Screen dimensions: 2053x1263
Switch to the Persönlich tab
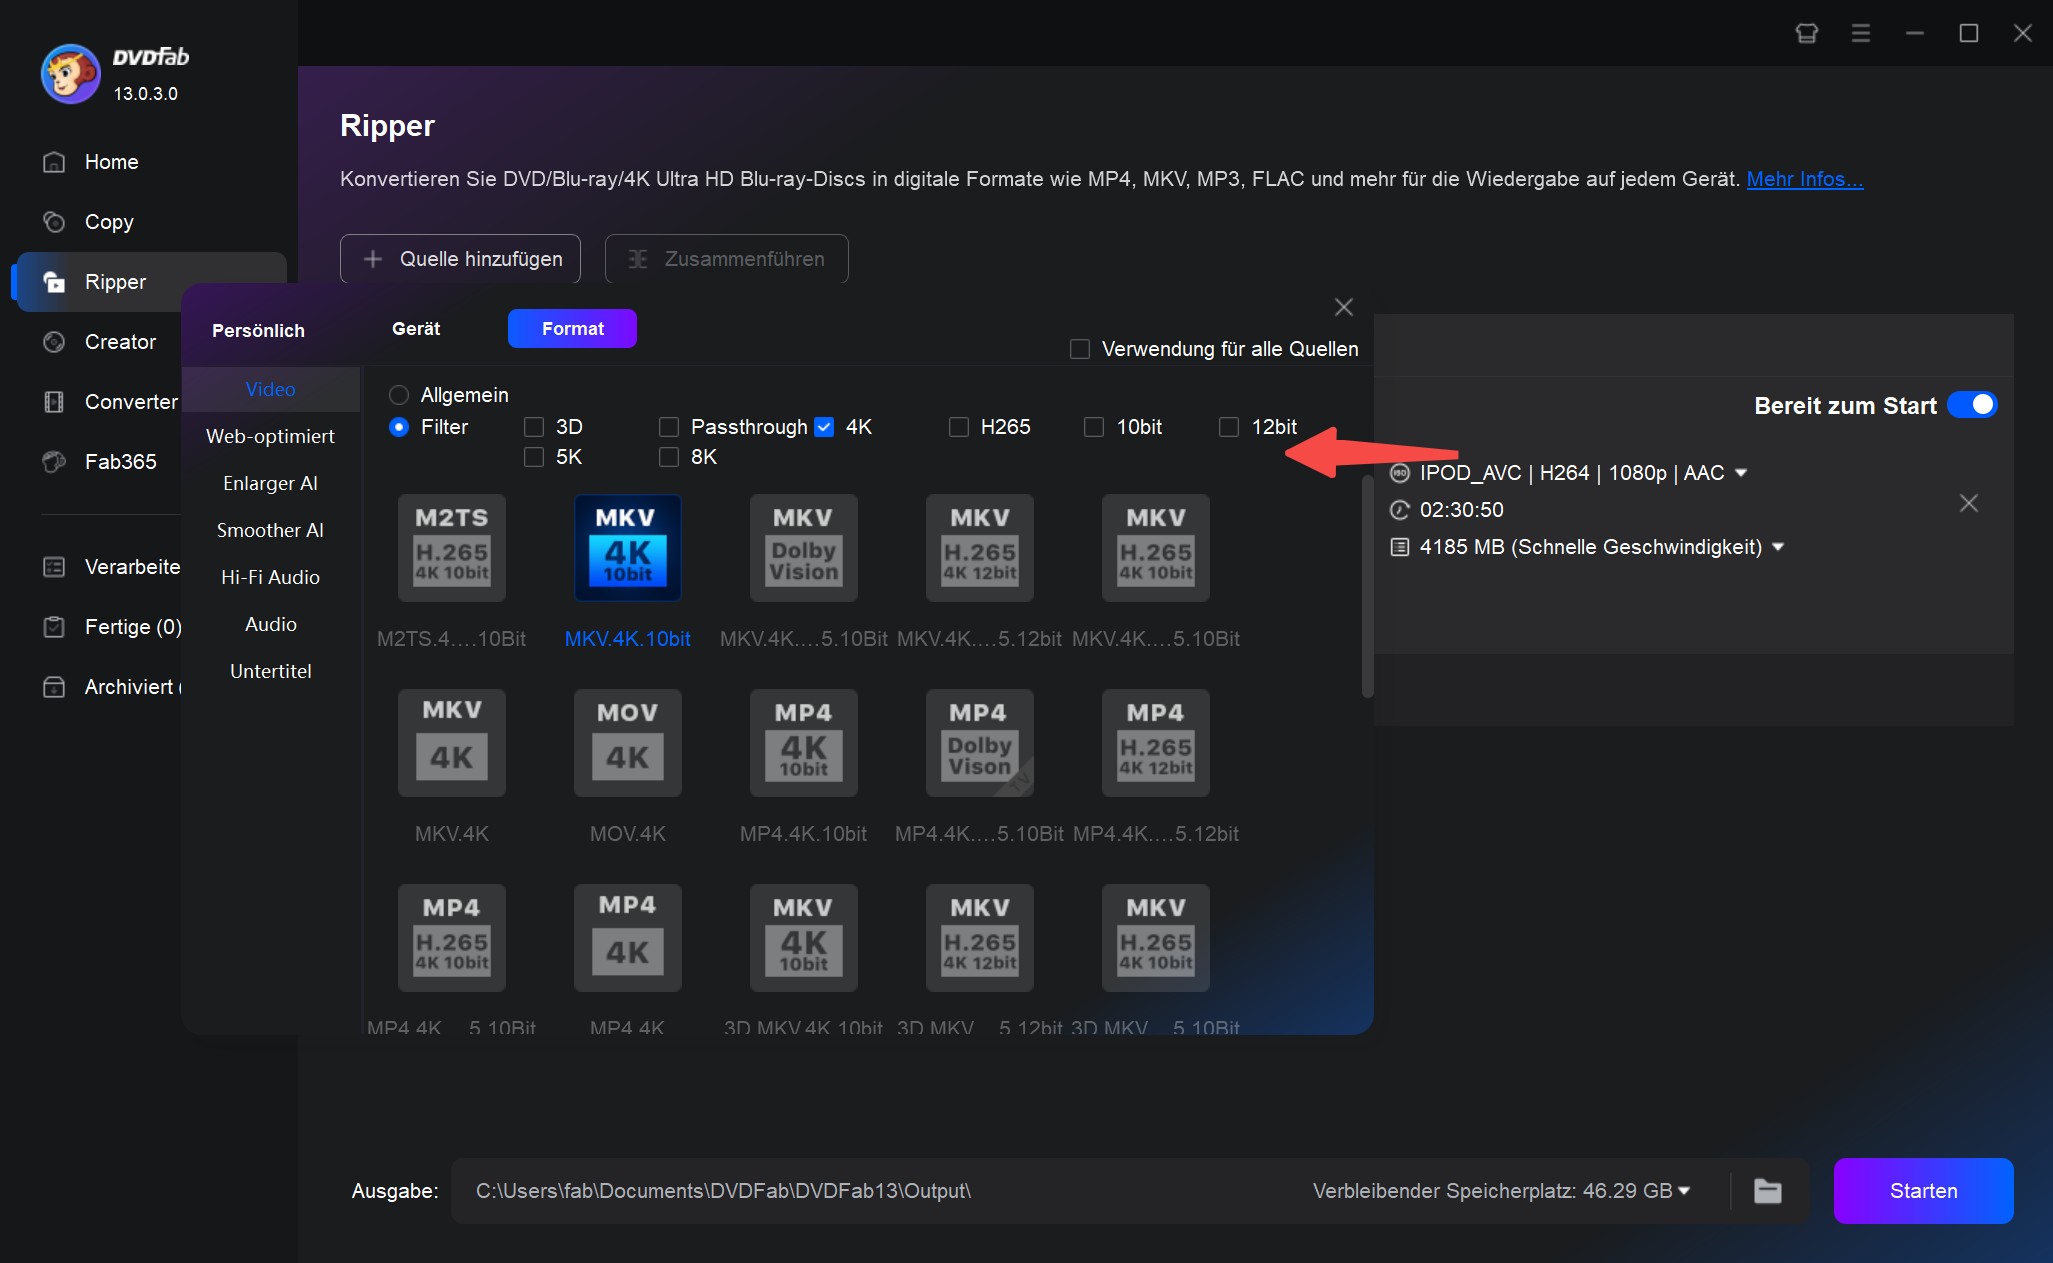[x=258, y=330]
